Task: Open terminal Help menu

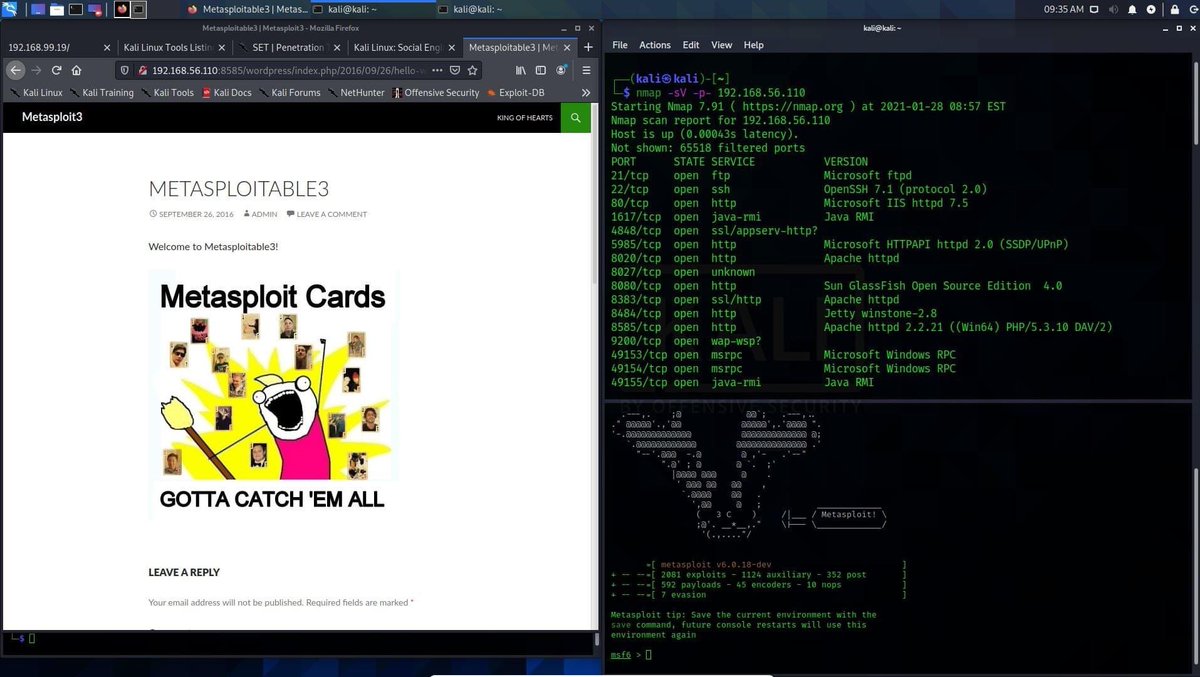Action: 754,45
